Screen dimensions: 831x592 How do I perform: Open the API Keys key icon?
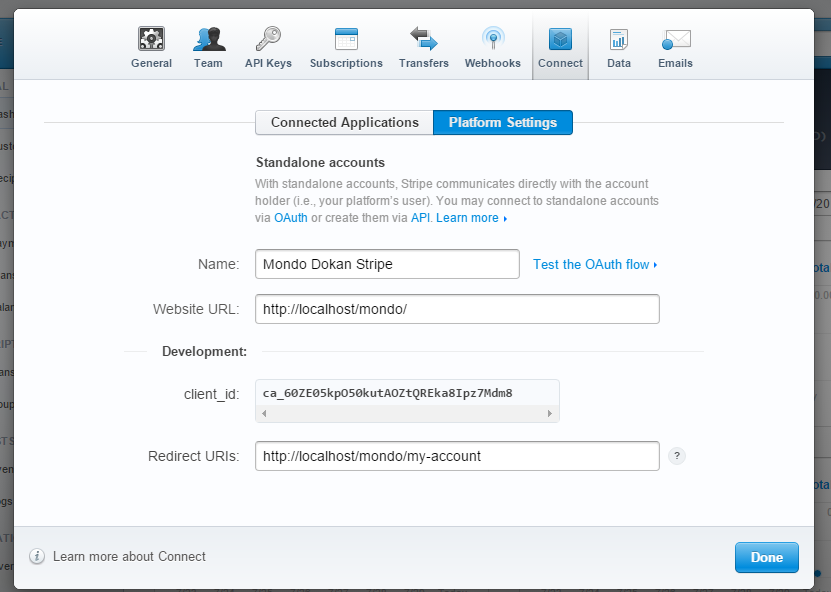268,39
